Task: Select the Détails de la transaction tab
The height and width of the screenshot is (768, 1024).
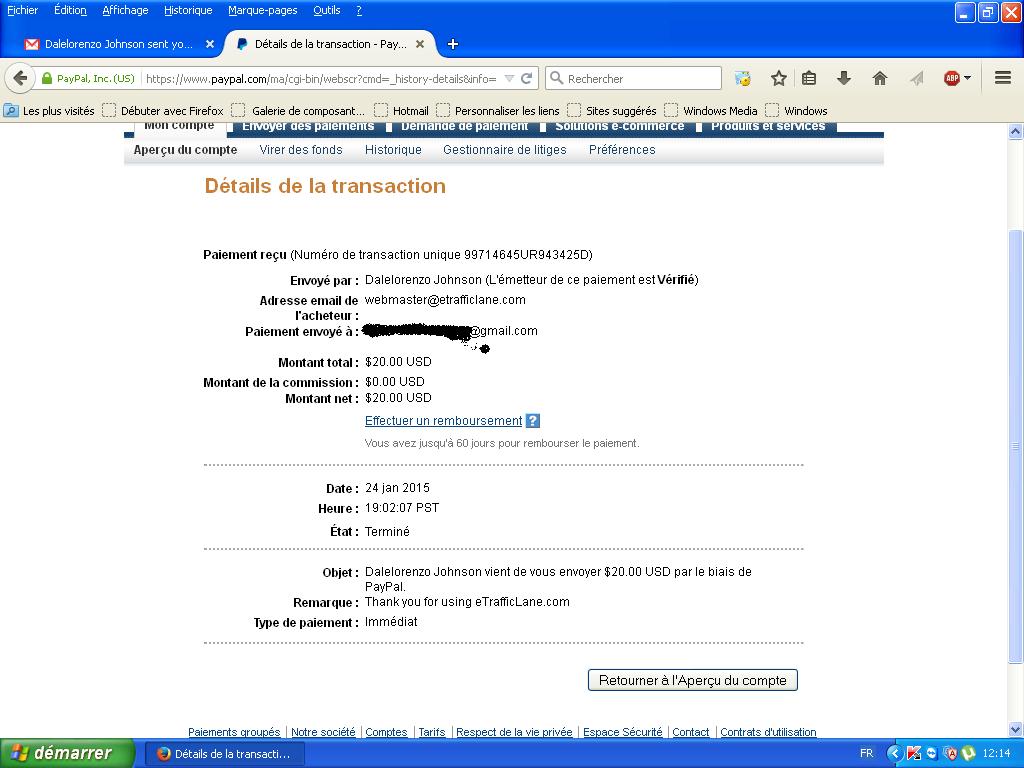Action: [x=330, y=44]
